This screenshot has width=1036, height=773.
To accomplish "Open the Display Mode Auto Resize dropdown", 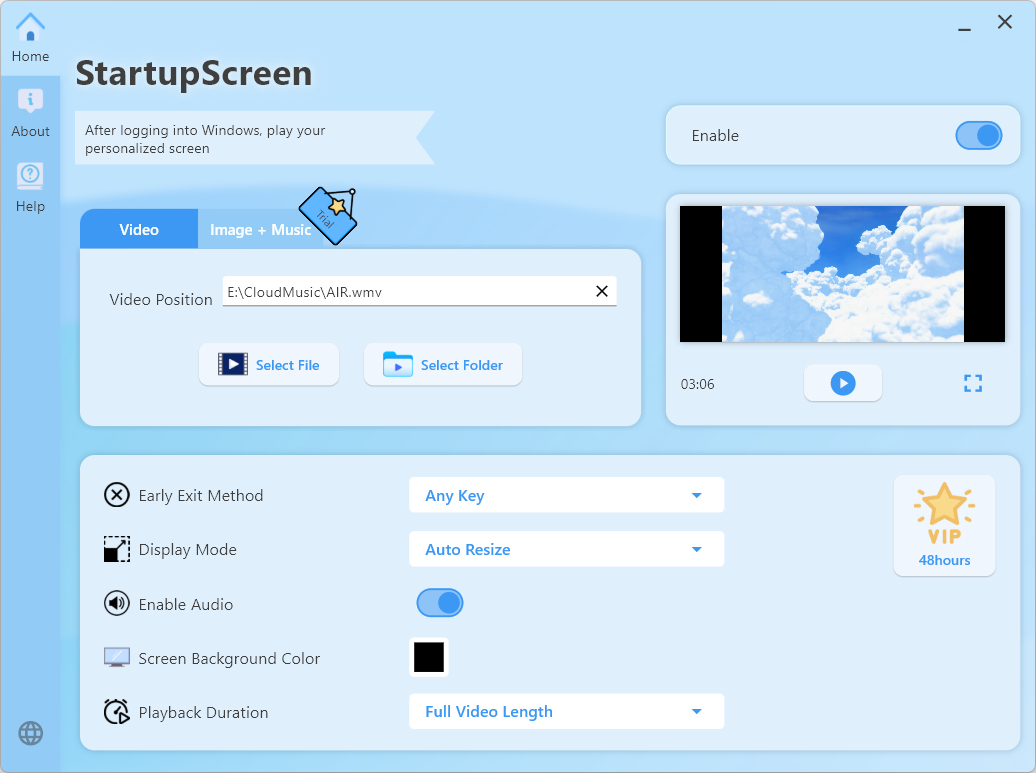I will [x=566, y=549].
